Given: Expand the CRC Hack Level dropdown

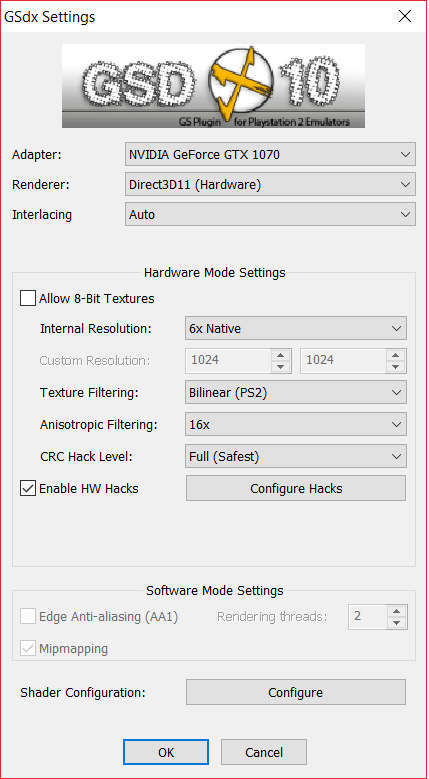Looking at the screenshot, I should tap(296, 457).
